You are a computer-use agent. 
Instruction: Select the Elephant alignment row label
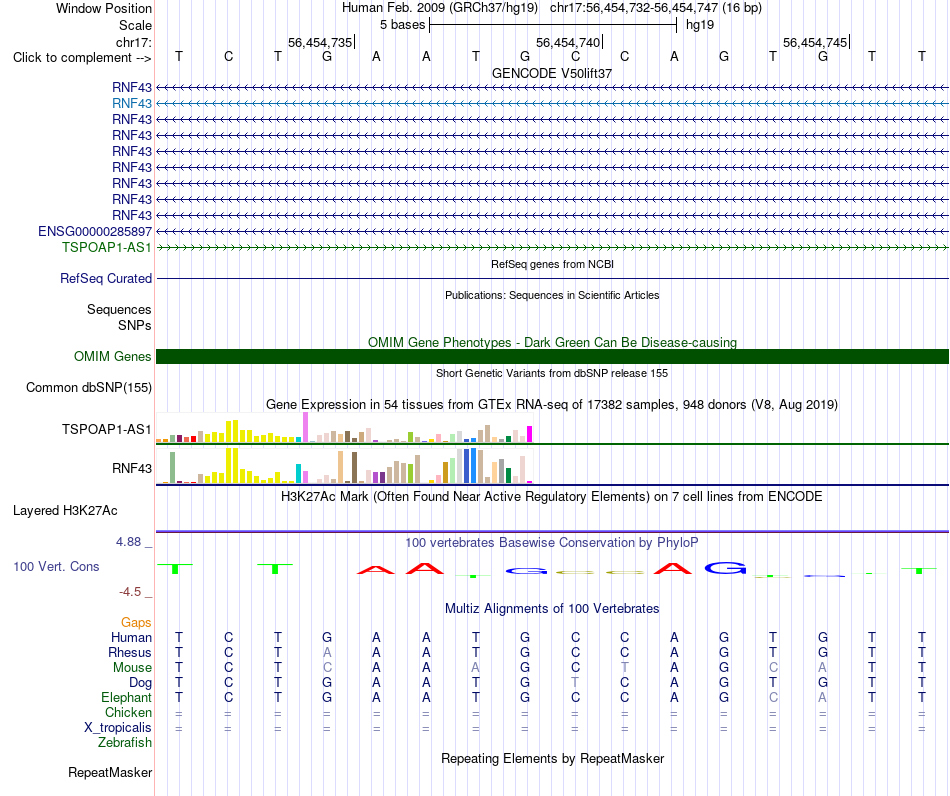coord(127,697)
